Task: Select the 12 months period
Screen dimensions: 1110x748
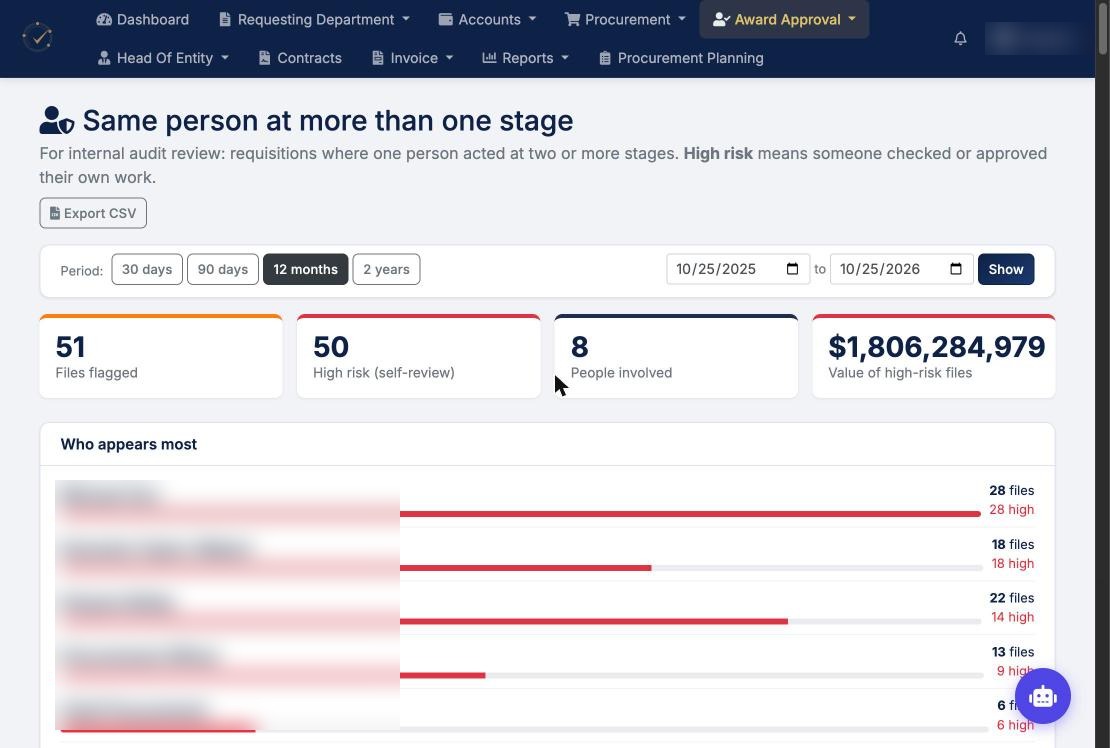Action: pos(305,269)
